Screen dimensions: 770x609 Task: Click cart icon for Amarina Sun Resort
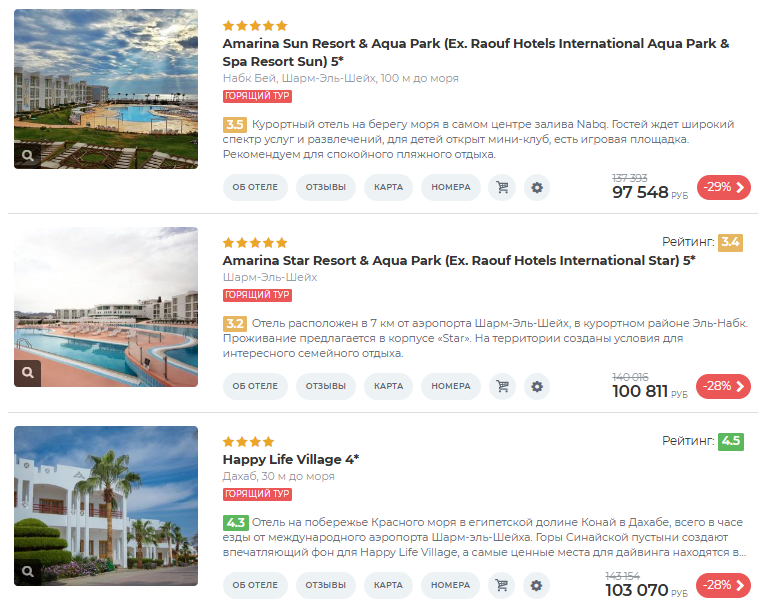(x=502, y=187)
